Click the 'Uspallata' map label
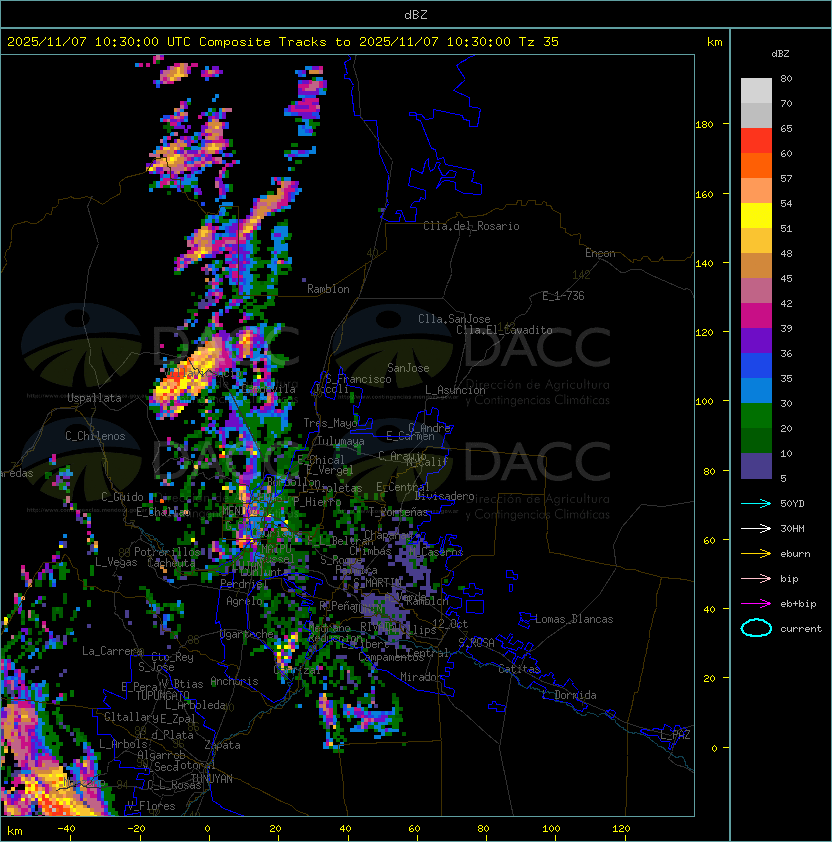 tap(94, 398)
